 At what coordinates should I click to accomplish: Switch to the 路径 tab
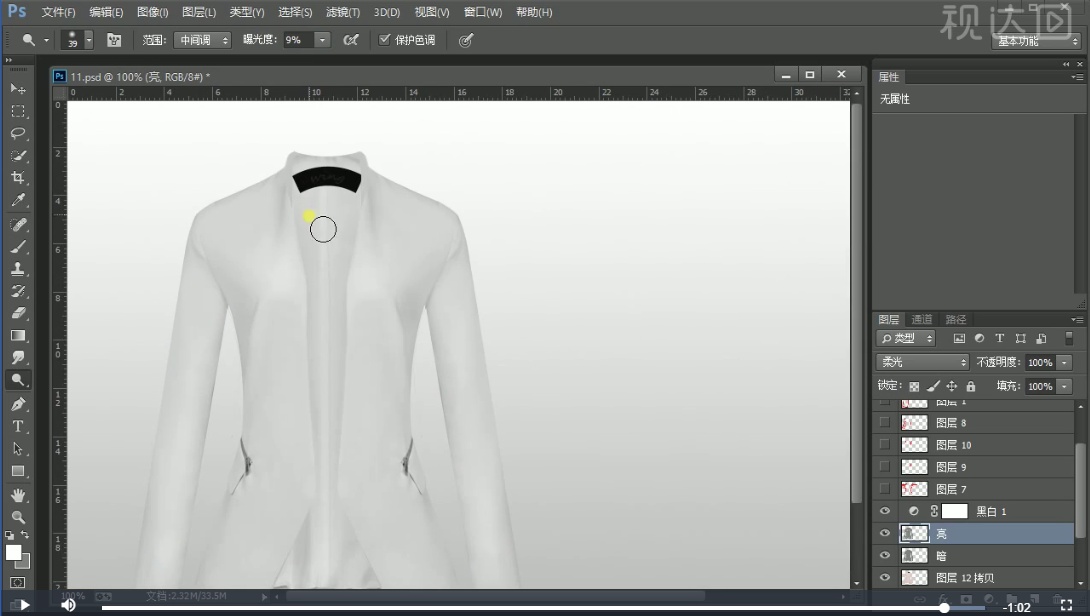(956, 319)
